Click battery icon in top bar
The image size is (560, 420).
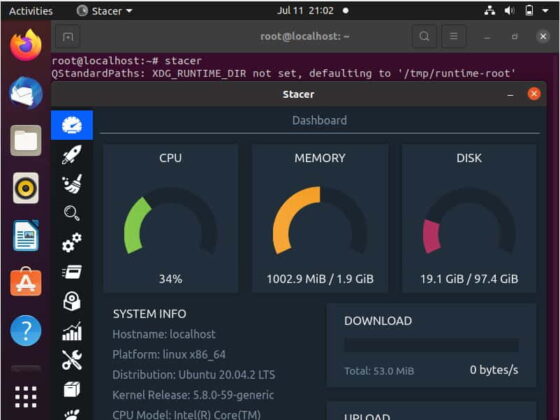click(529, 11)
